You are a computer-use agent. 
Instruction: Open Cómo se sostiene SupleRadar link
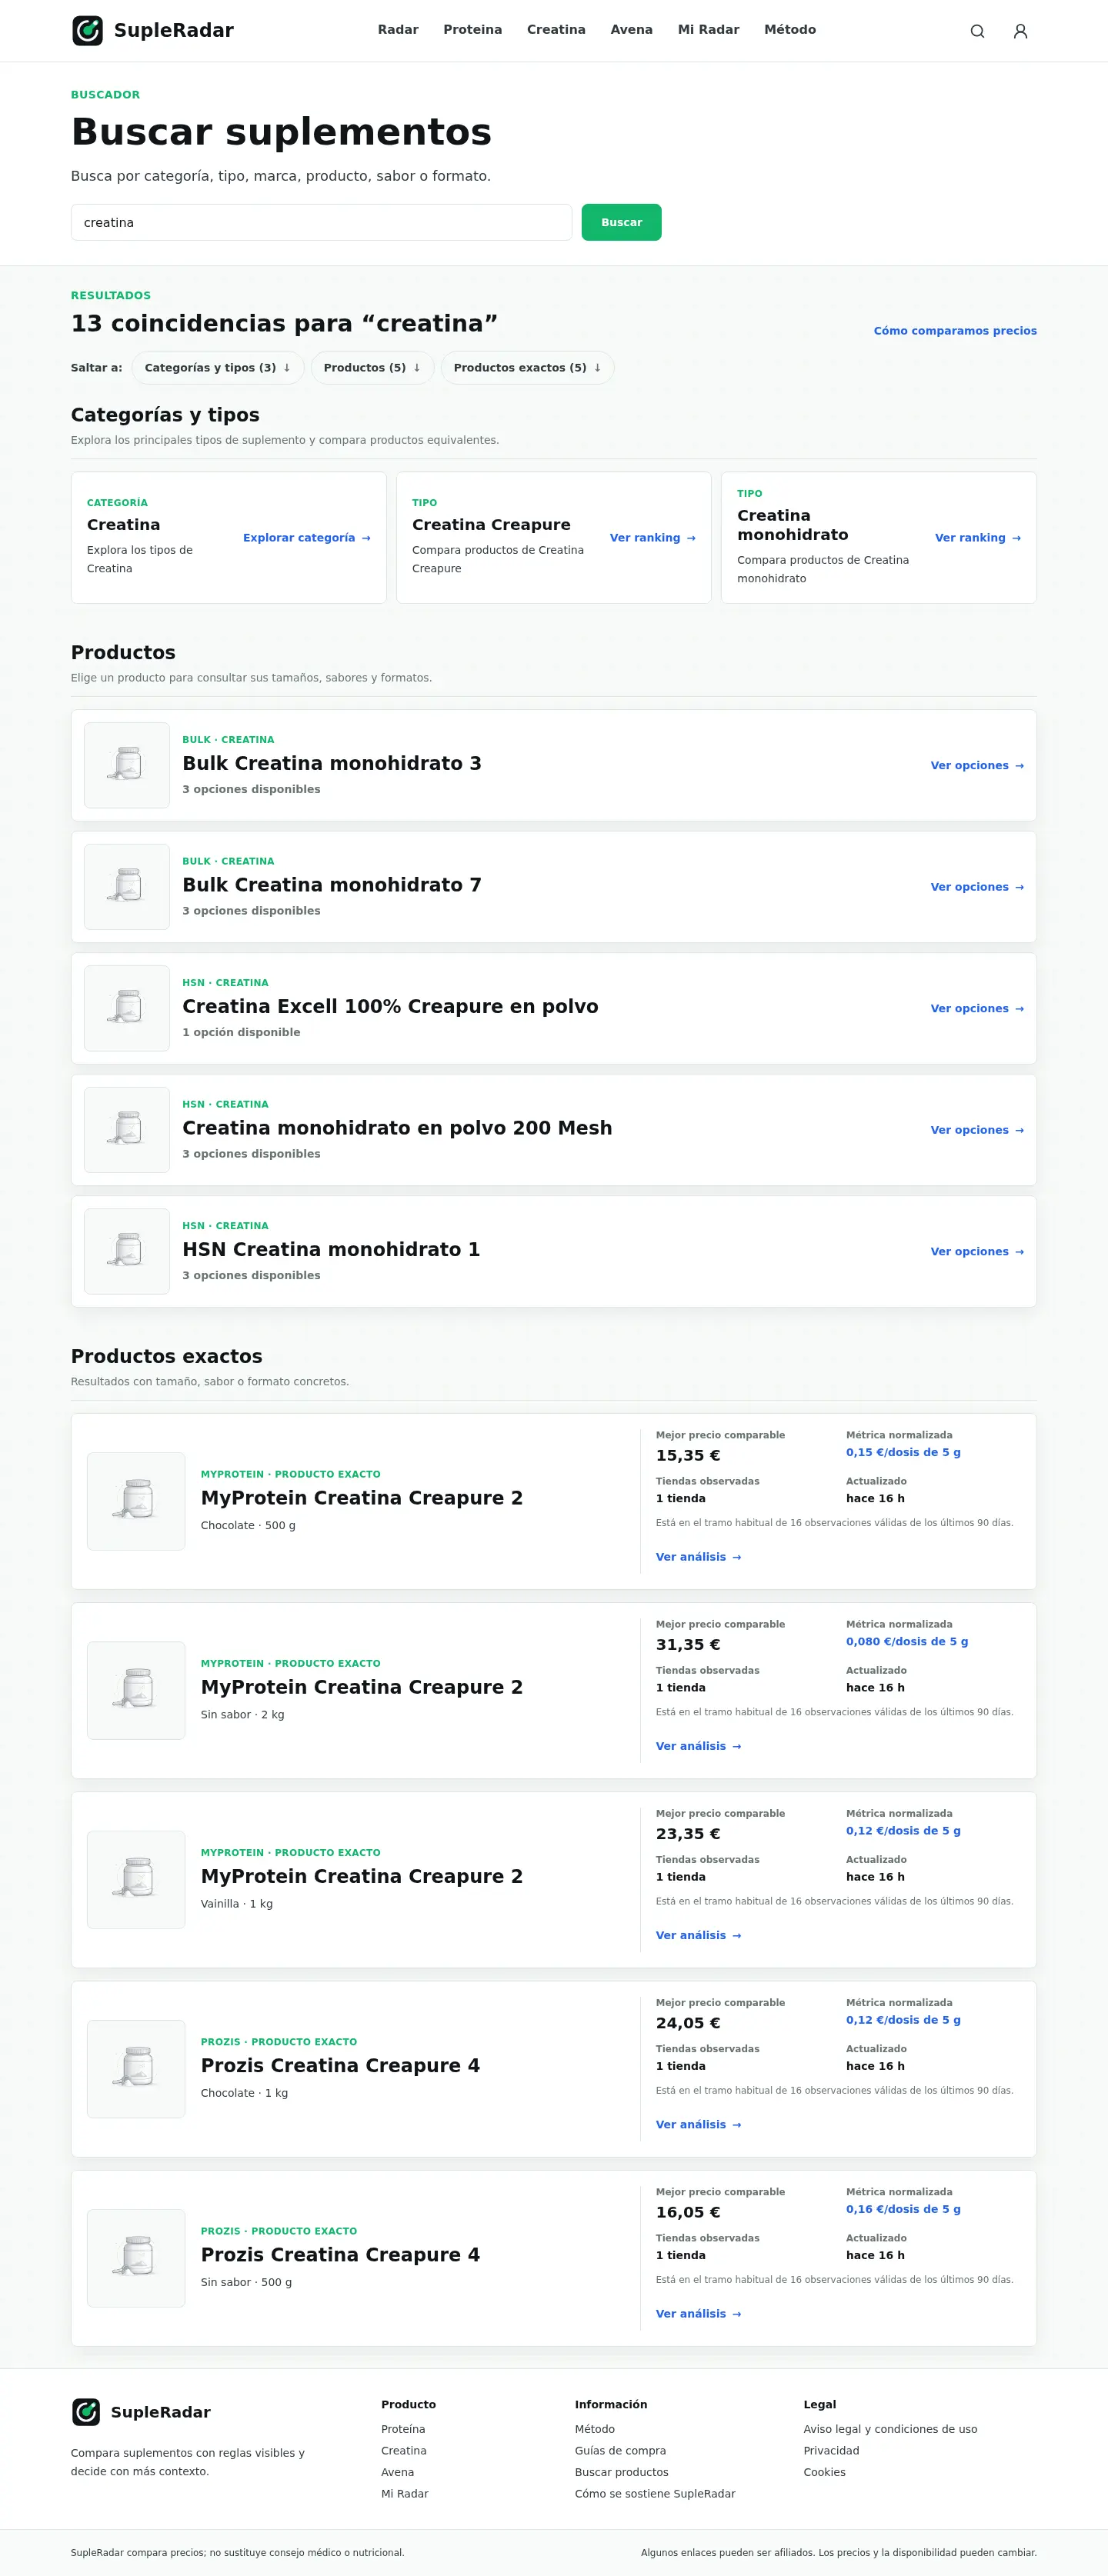point(655,2493)
